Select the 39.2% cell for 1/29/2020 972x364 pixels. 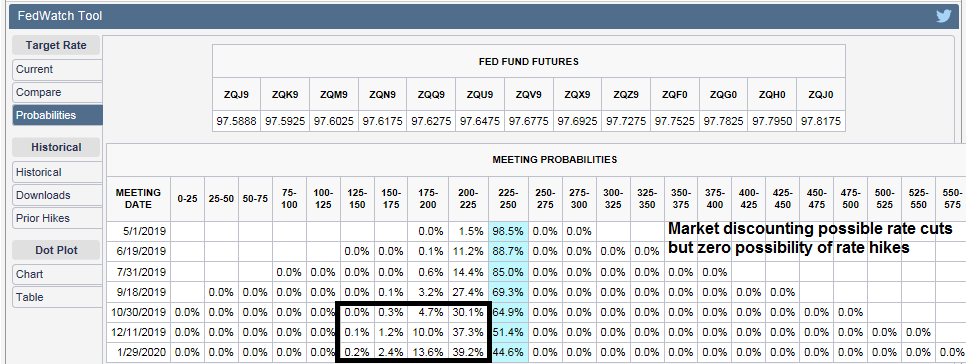coord(469,352)
